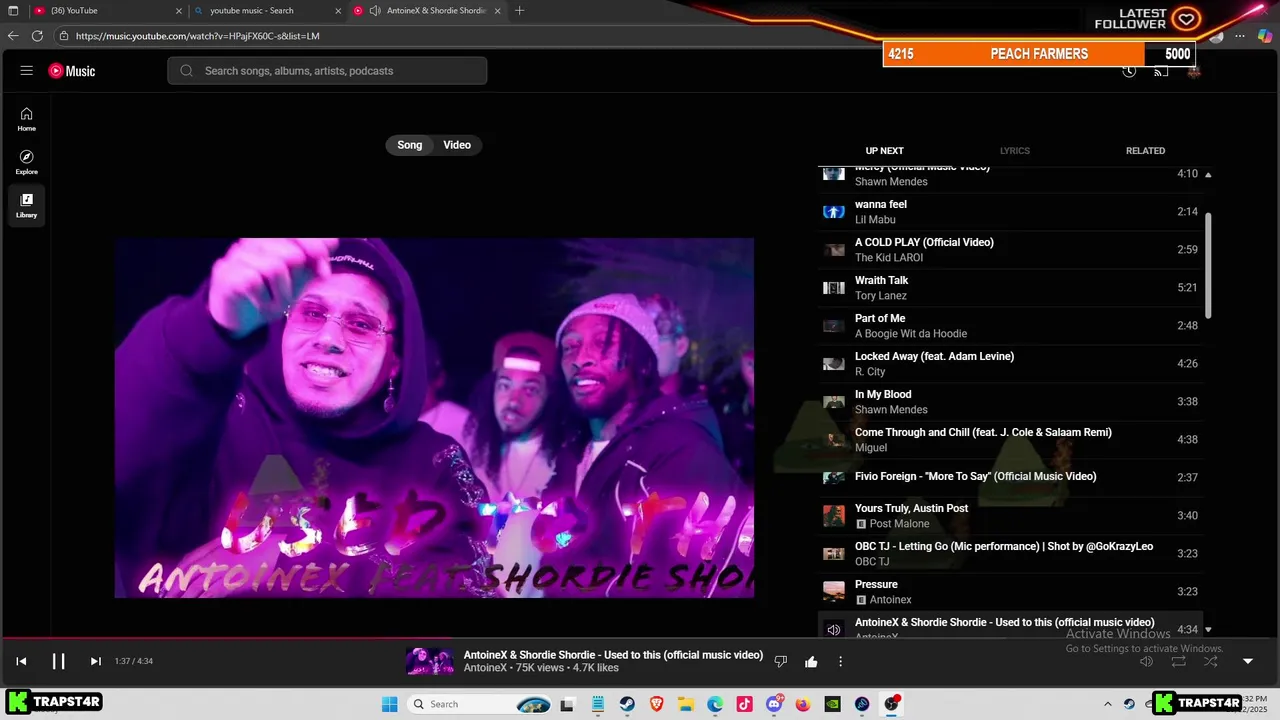The height and width of the screenshot is (720, 1280).
Task: Skip to previous track
Action: coord(21,661)
